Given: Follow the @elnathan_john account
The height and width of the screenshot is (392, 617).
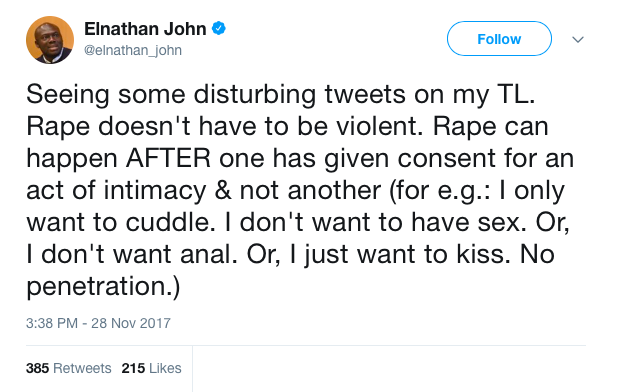Looking at the screenshot, I should 499,39.
